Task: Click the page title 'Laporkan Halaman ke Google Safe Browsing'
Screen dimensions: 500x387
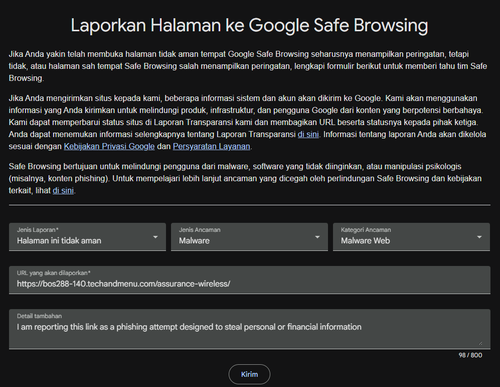Action: pyautogui.click(x=249, y=25)
